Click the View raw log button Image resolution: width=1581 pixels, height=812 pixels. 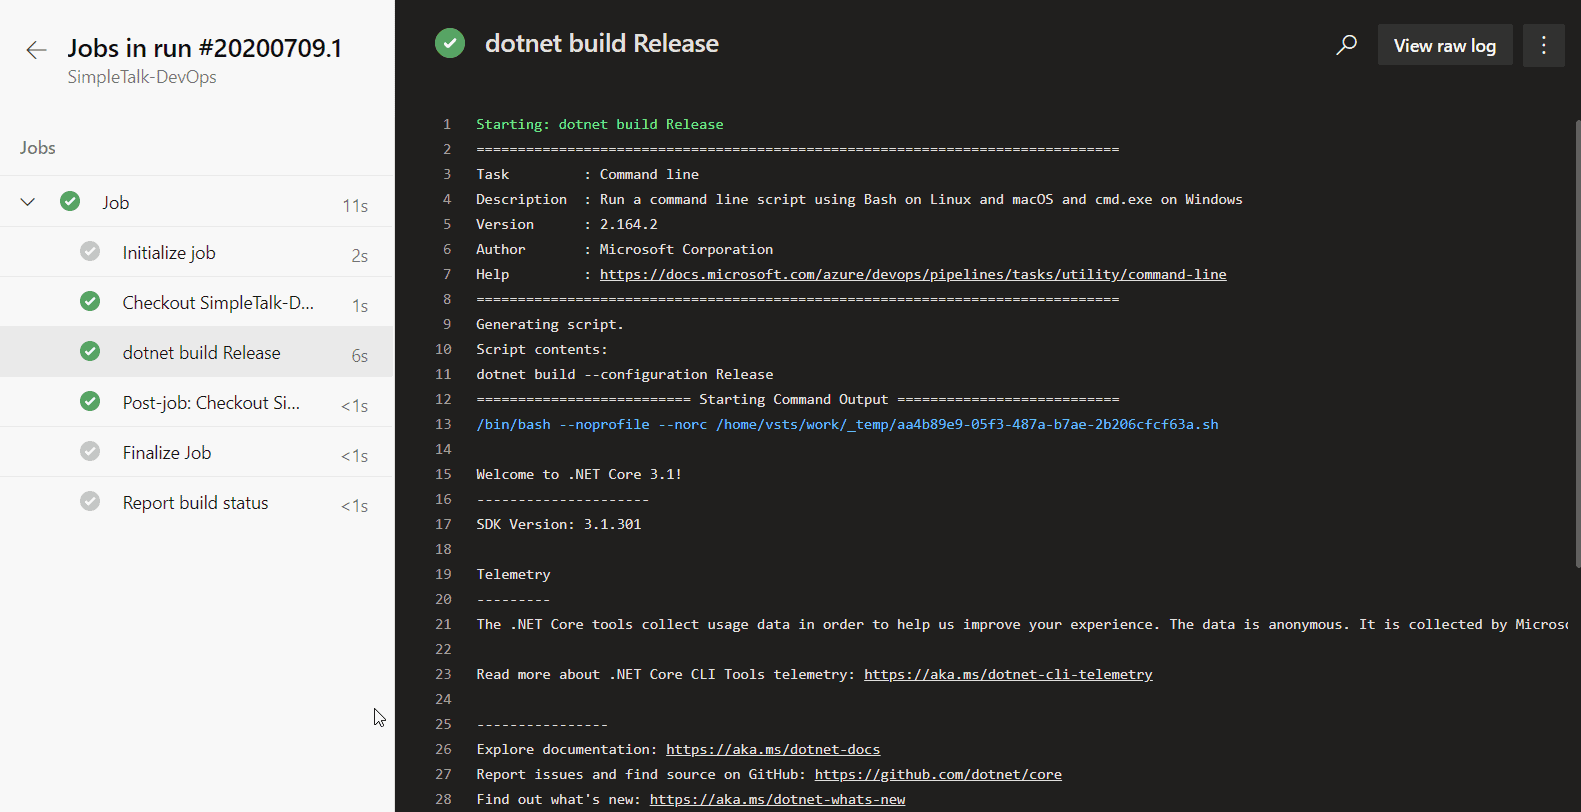(1445, 45)
